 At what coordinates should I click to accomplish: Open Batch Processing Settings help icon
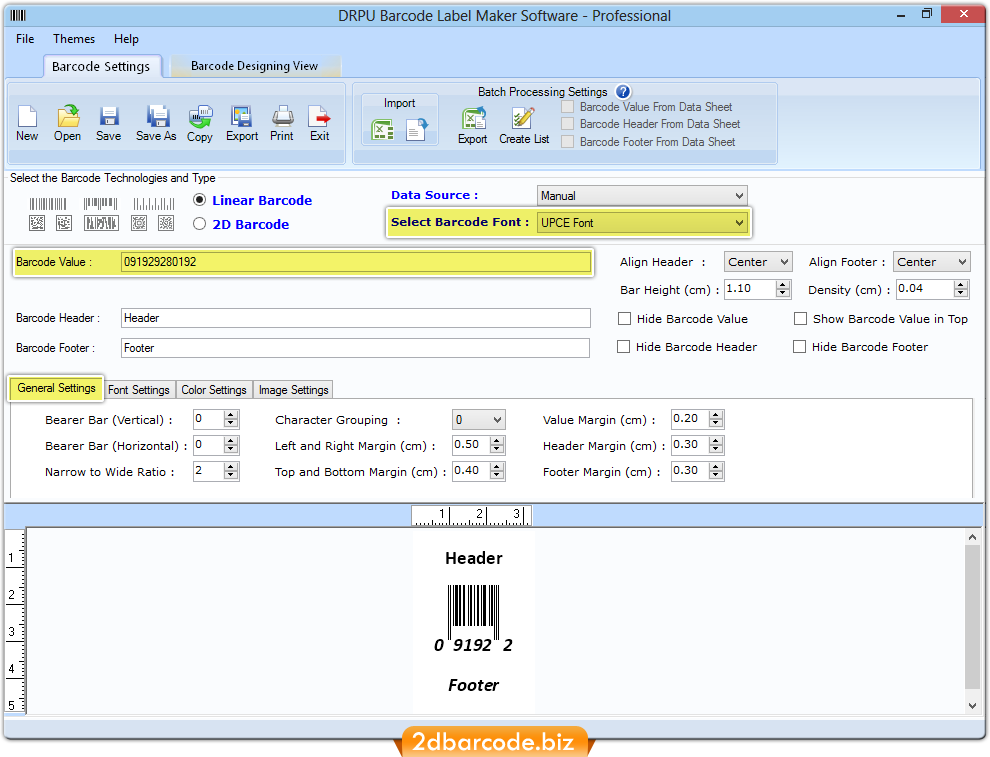[x=623, y=92]
